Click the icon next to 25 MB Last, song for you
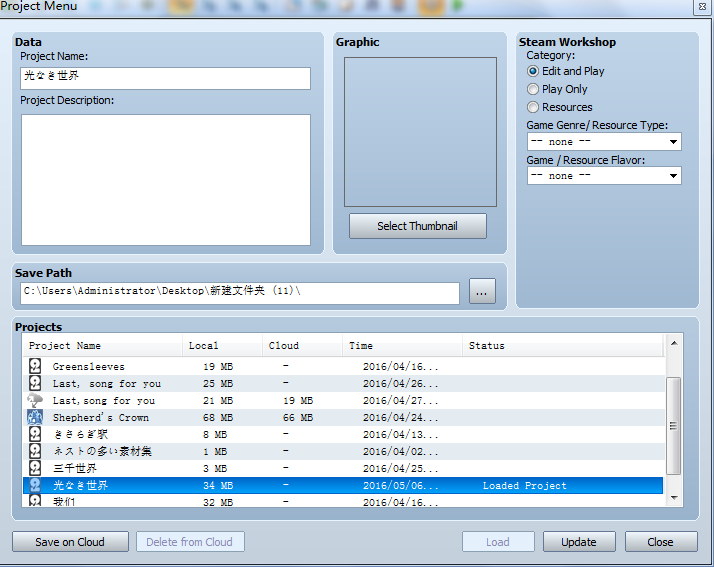 tap(35, 383)
